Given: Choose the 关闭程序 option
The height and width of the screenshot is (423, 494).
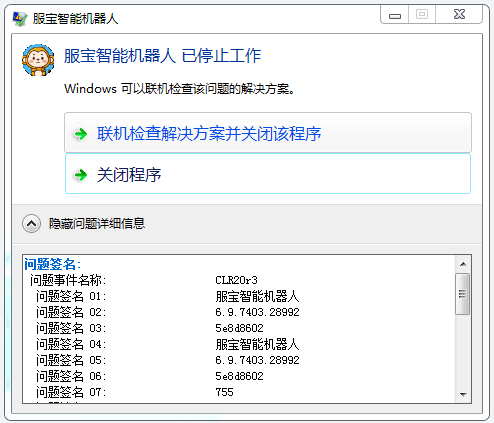Looking at the screenshot, I should pos(268,174).
